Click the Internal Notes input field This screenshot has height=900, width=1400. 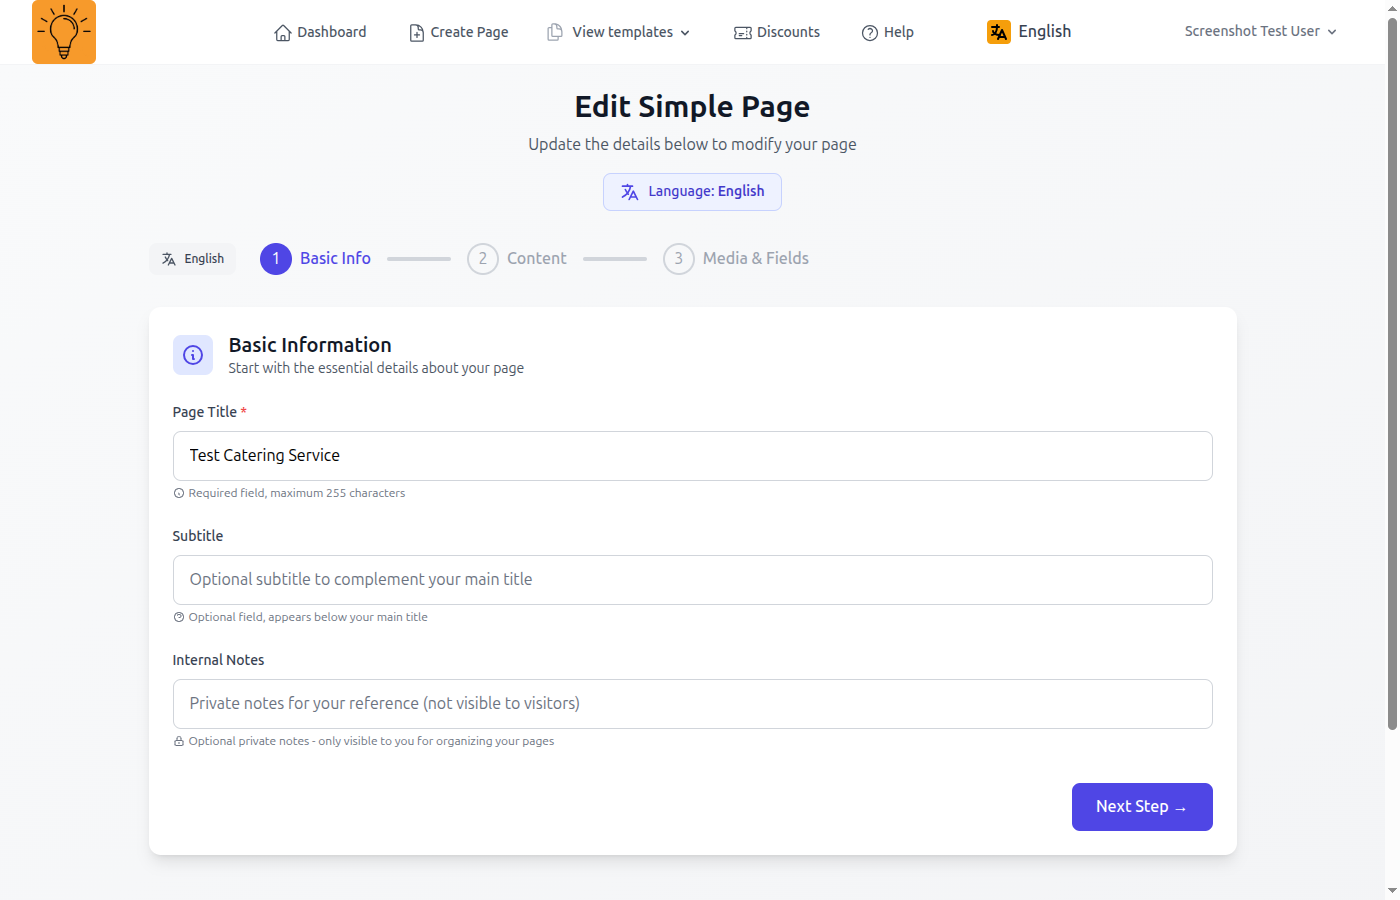pos(693,704)
